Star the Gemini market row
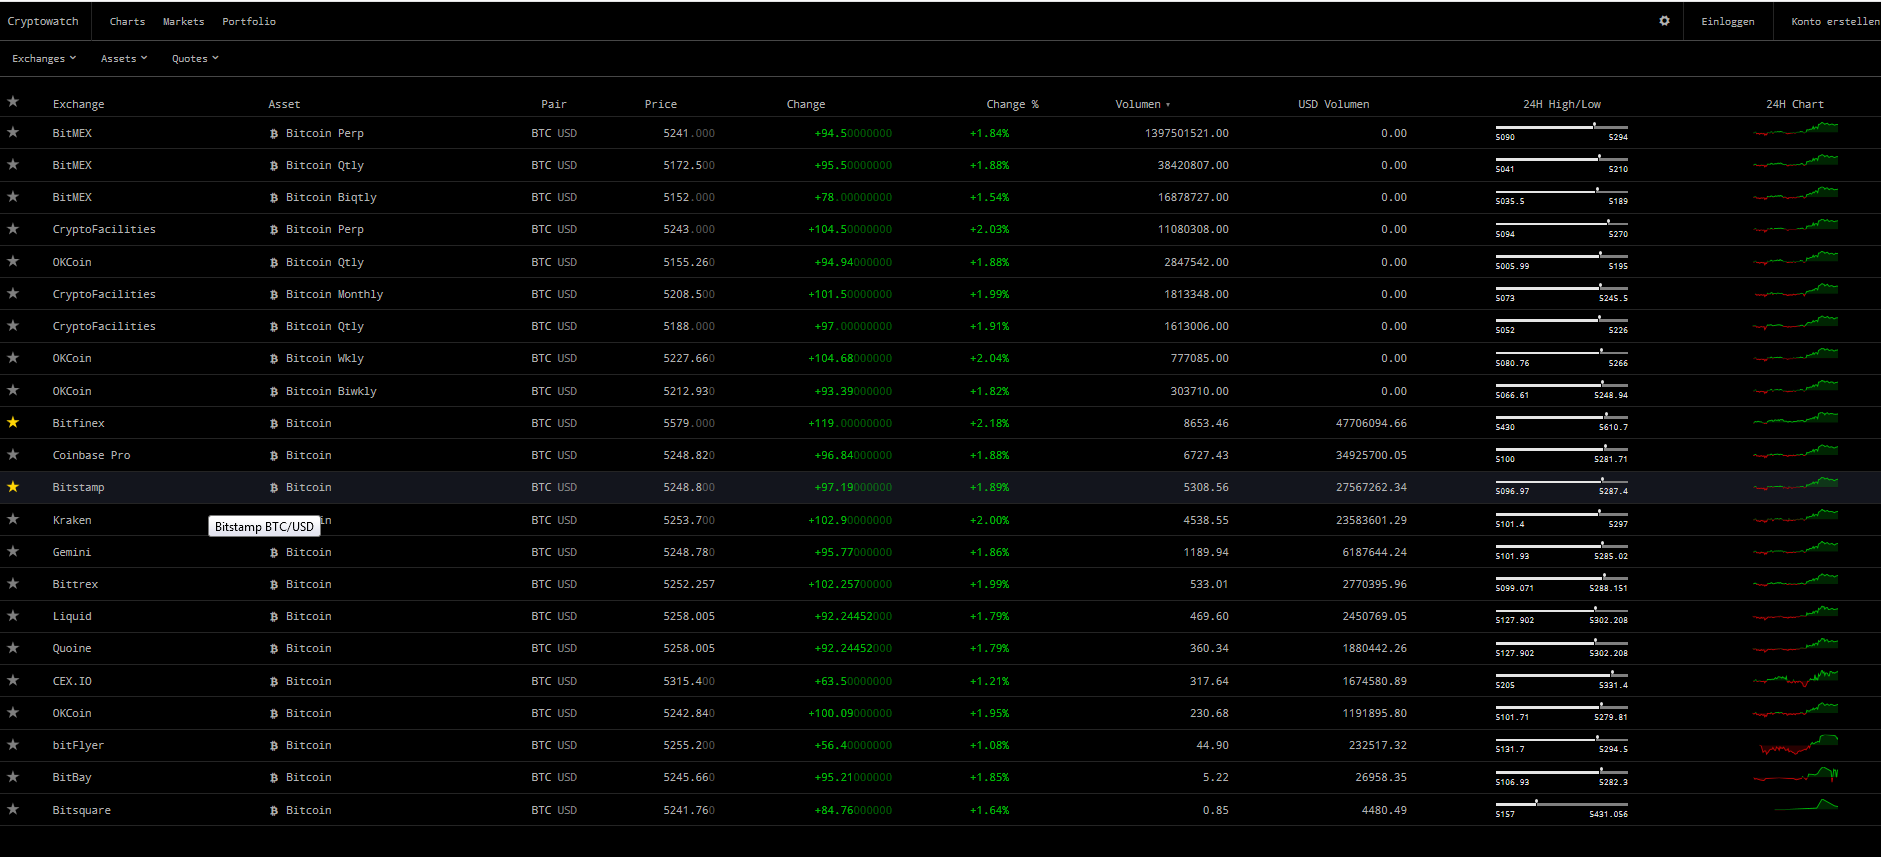 (13, 552)
